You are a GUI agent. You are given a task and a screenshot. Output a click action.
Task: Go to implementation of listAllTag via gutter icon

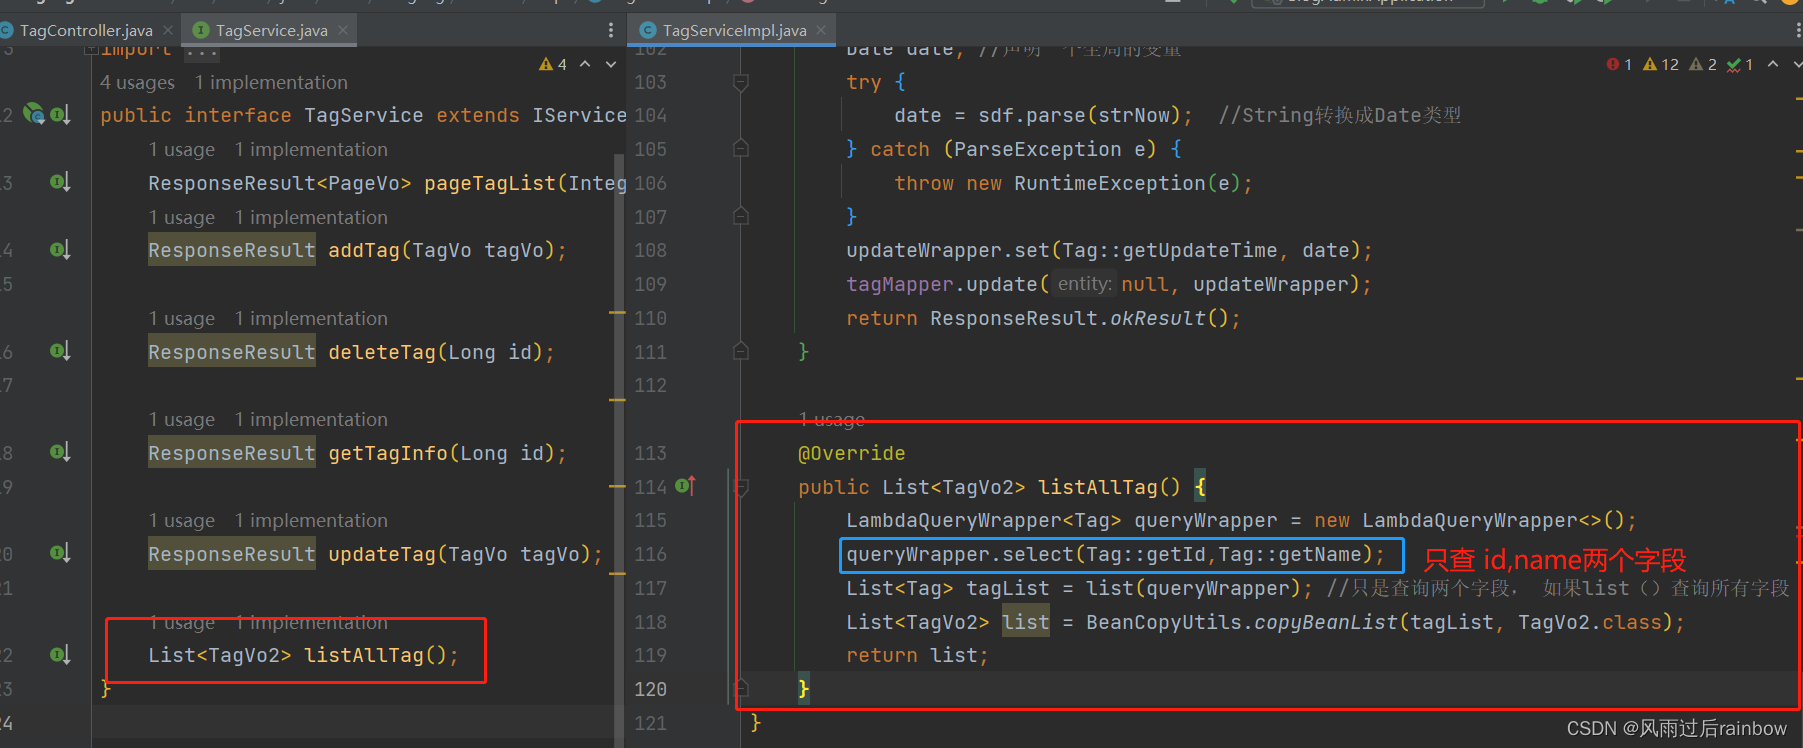coord(60,655)
